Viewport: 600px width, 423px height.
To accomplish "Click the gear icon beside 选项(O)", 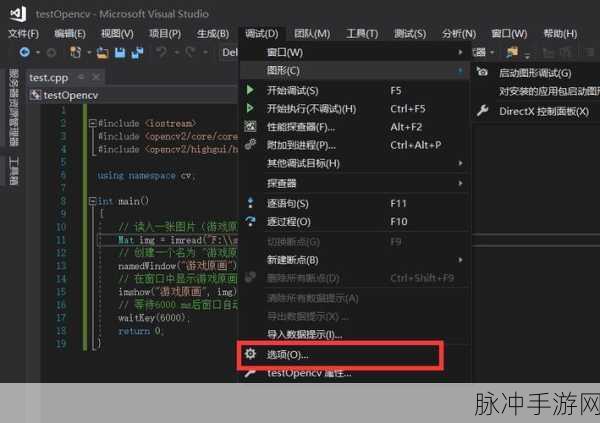I will [x=250, y=354].
